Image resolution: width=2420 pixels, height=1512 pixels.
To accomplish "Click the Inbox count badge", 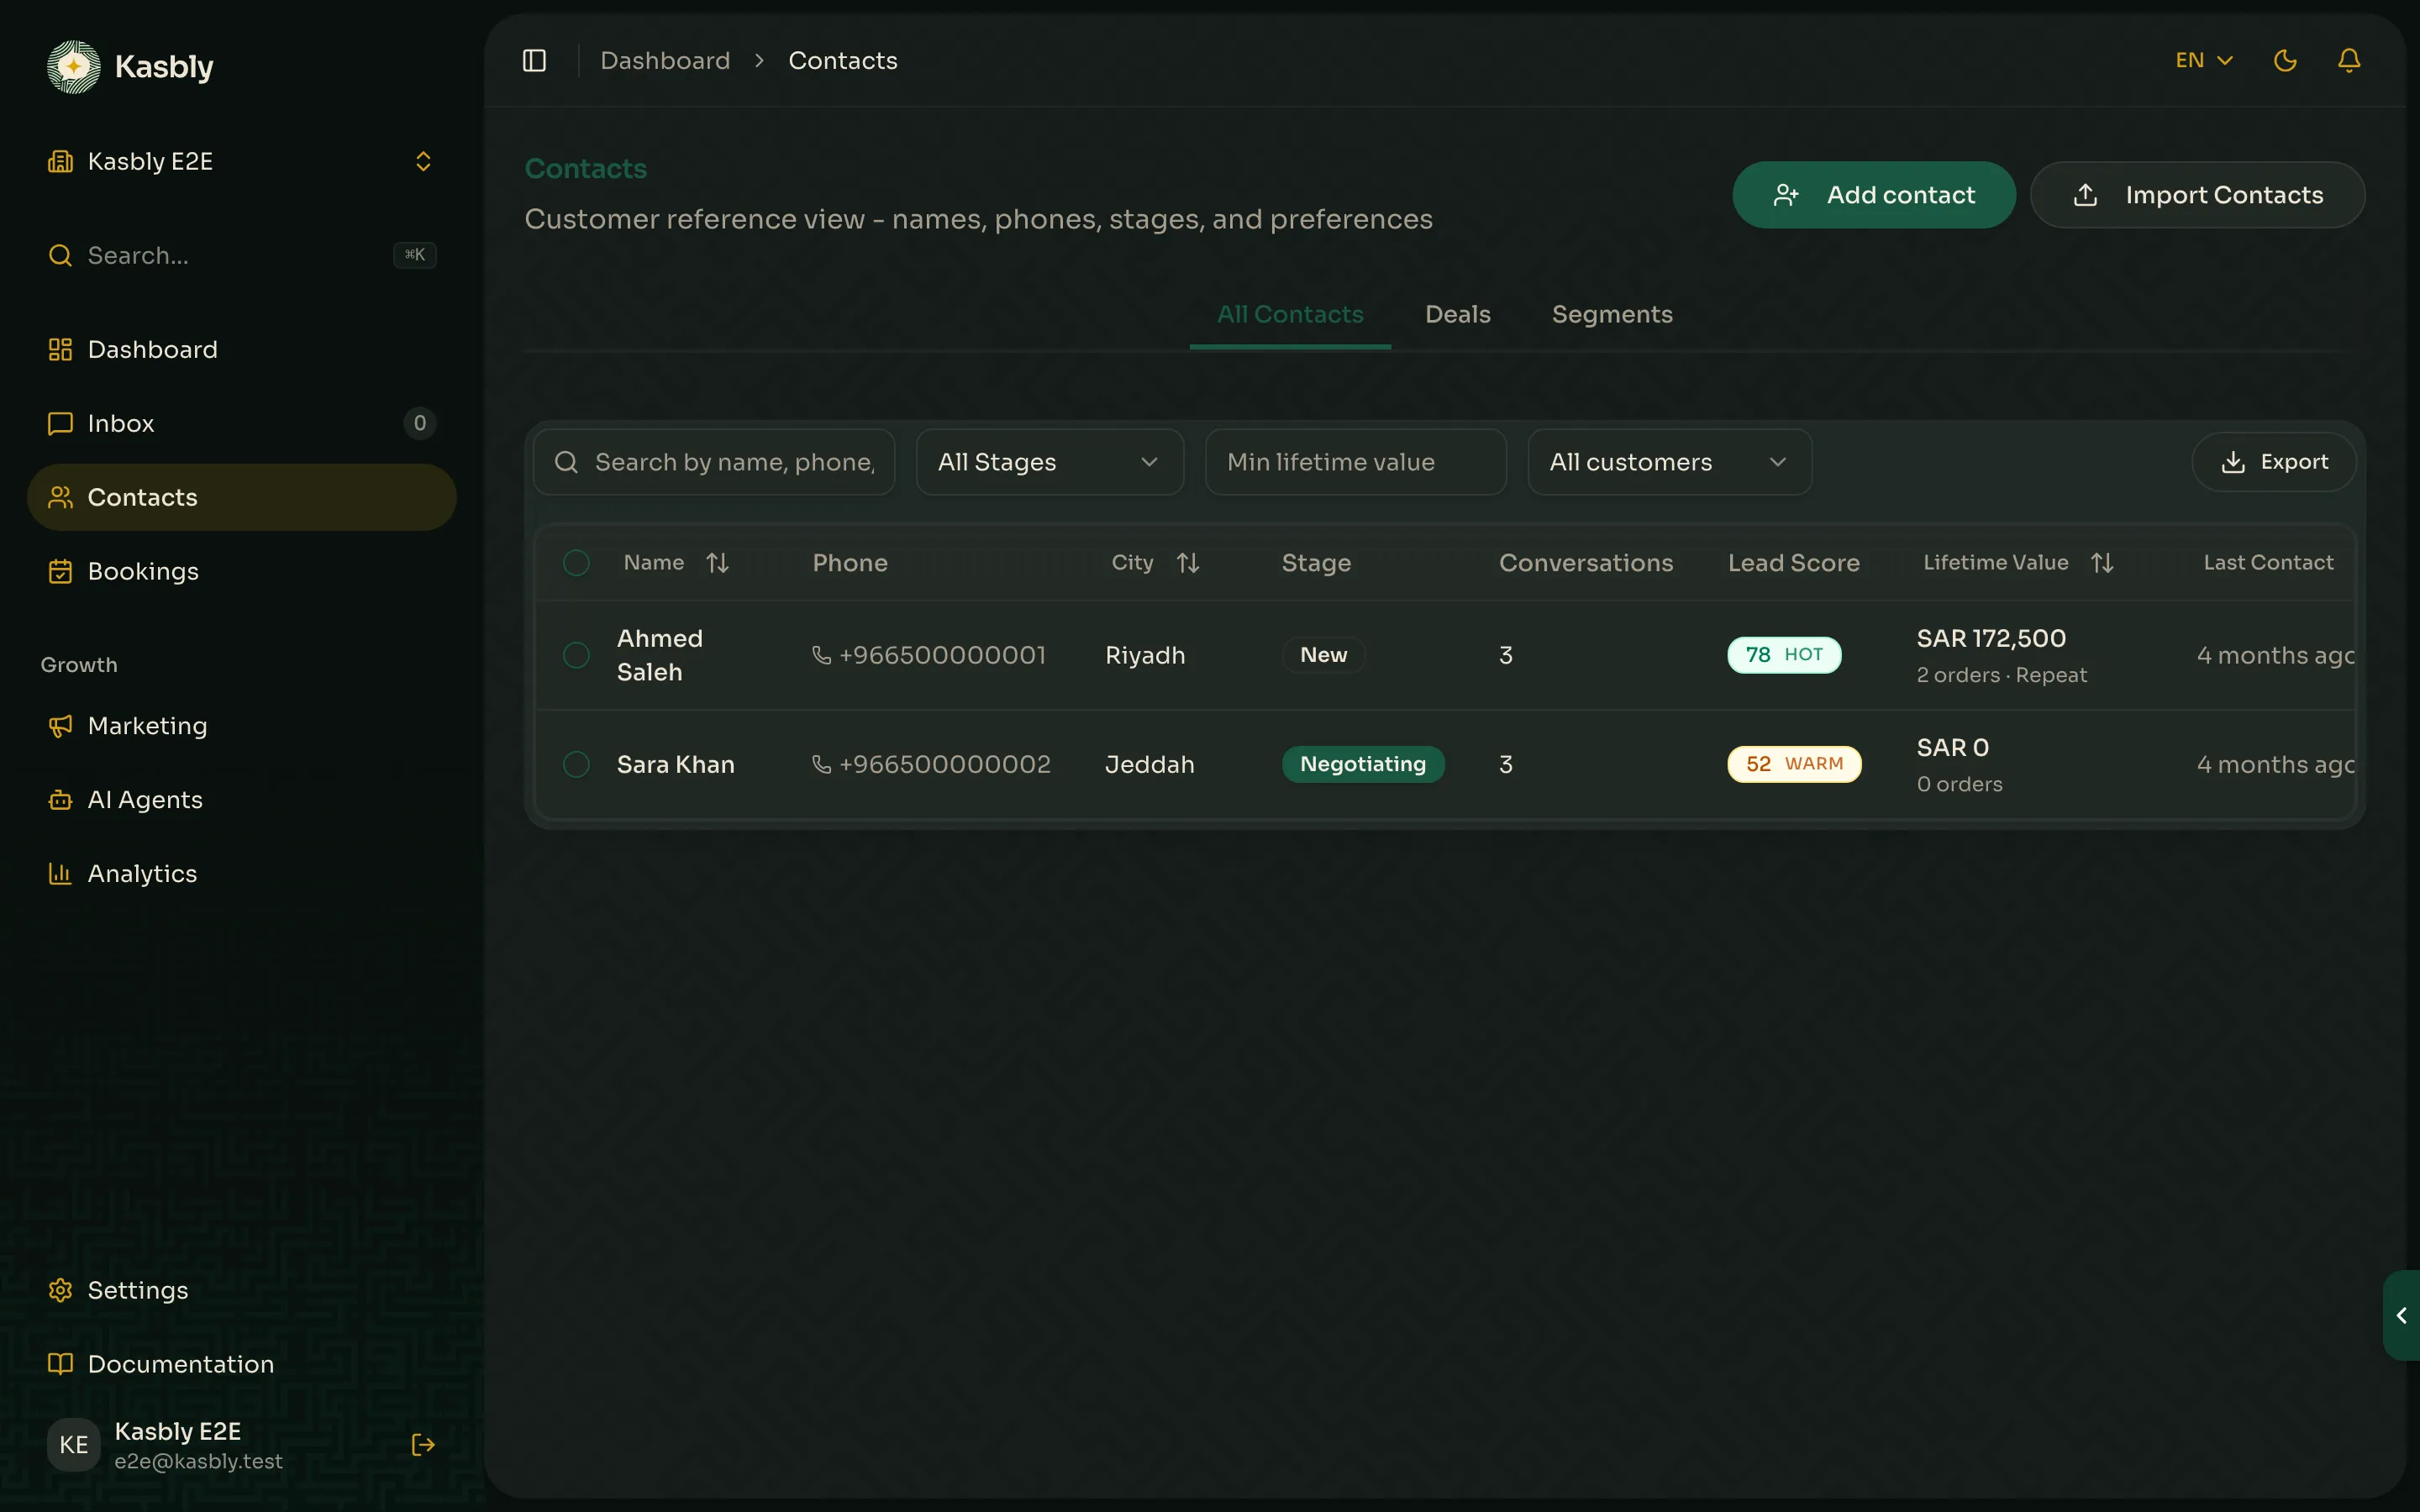I will [x=420, y=423].
